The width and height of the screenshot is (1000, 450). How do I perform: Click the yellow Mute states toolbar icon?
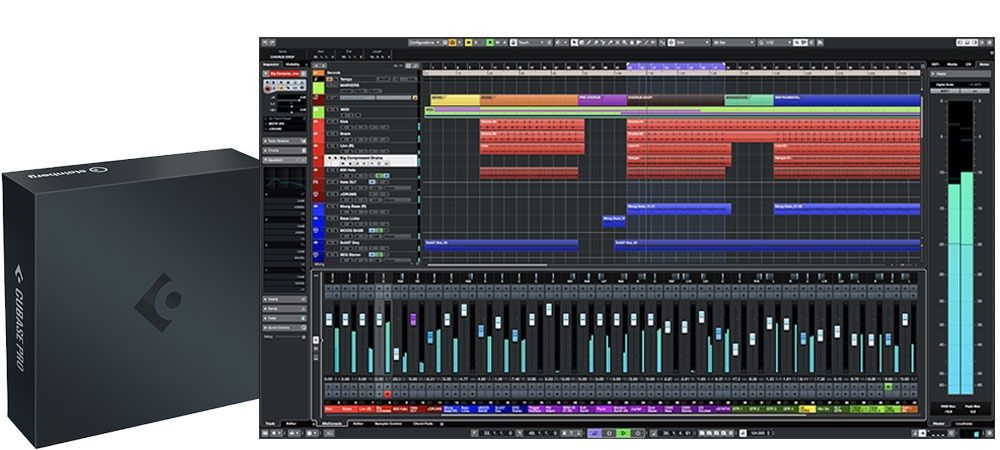469,42
